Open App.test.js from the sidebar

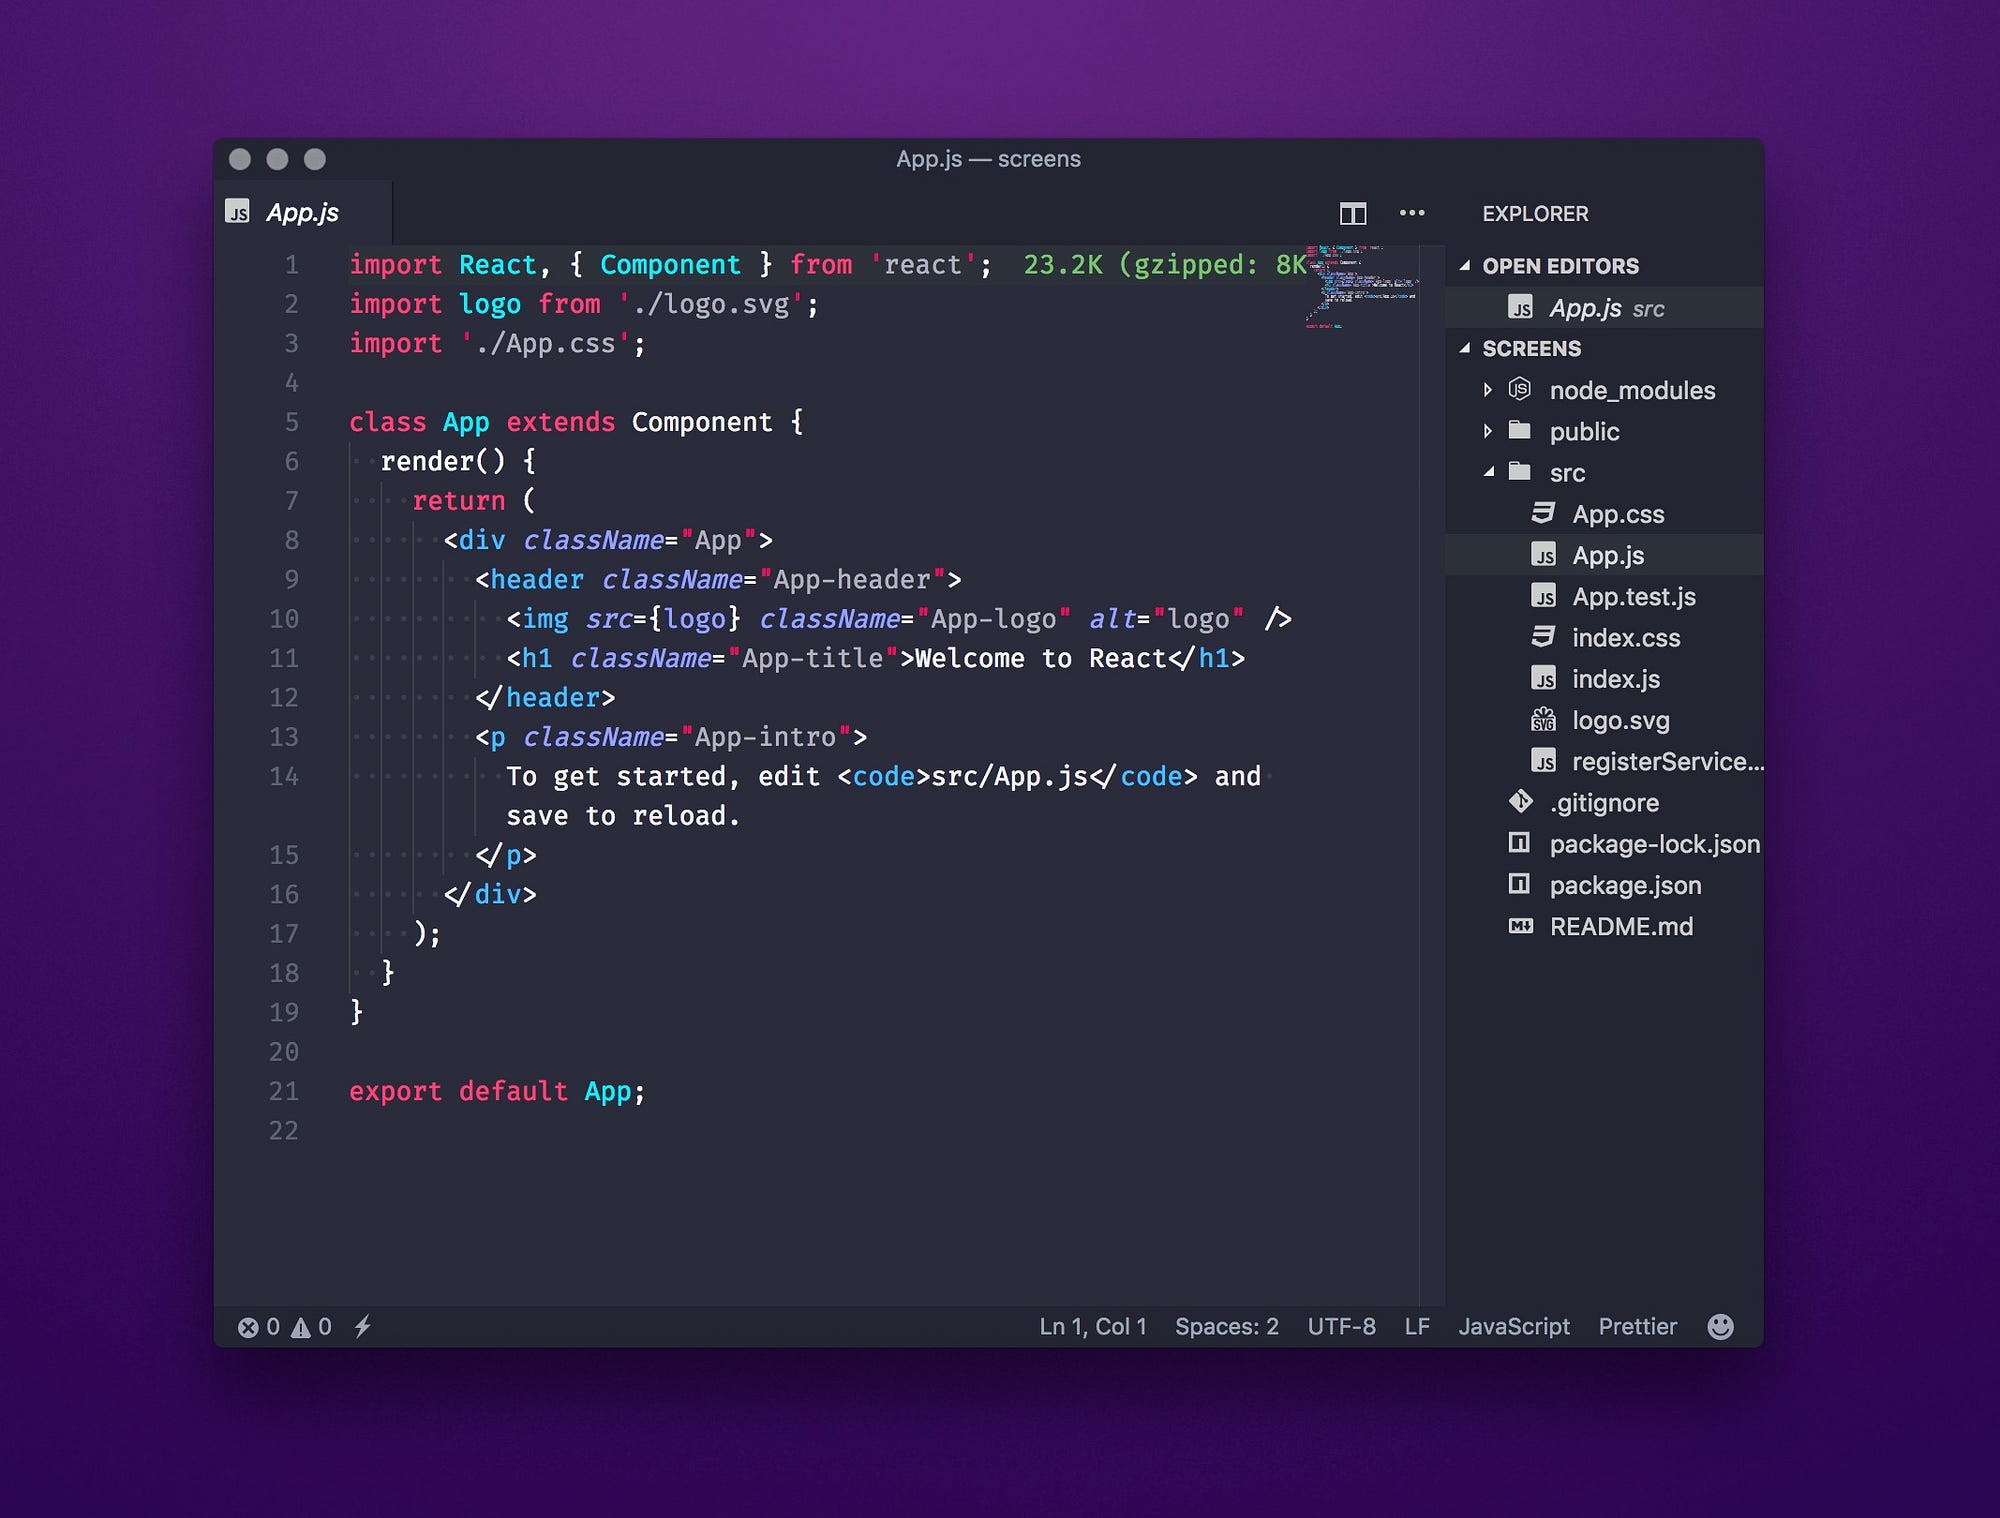tap(1634, 596)
